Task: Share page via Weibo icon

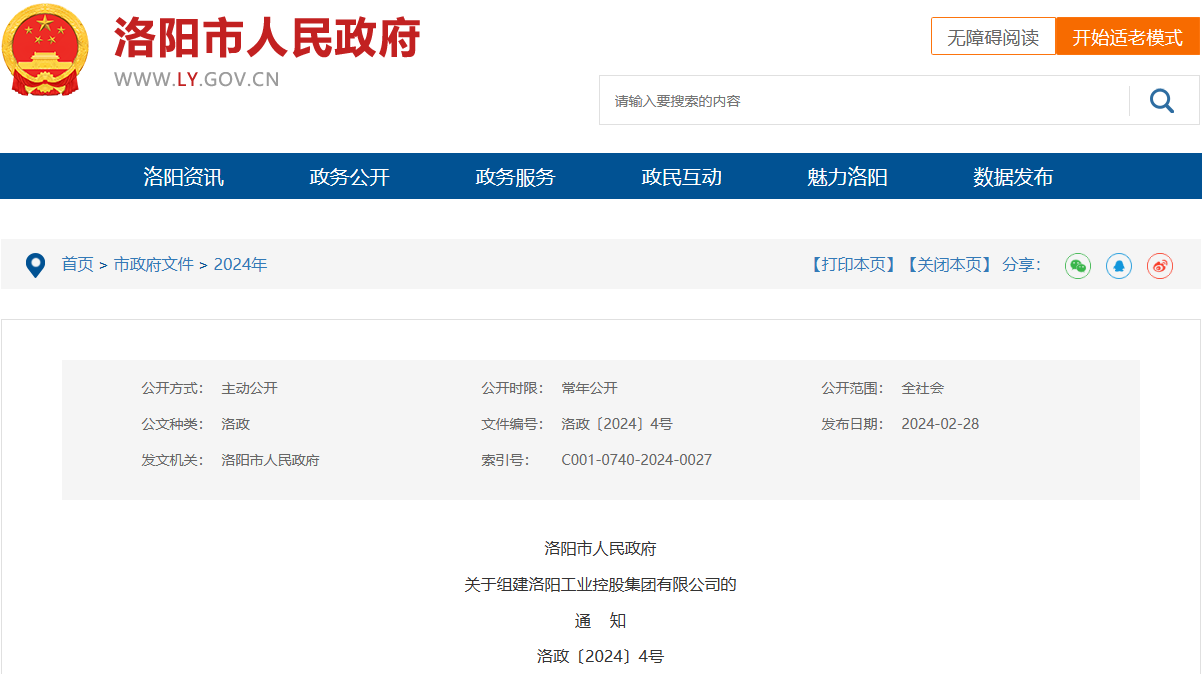Action: tap(1160, 265)
